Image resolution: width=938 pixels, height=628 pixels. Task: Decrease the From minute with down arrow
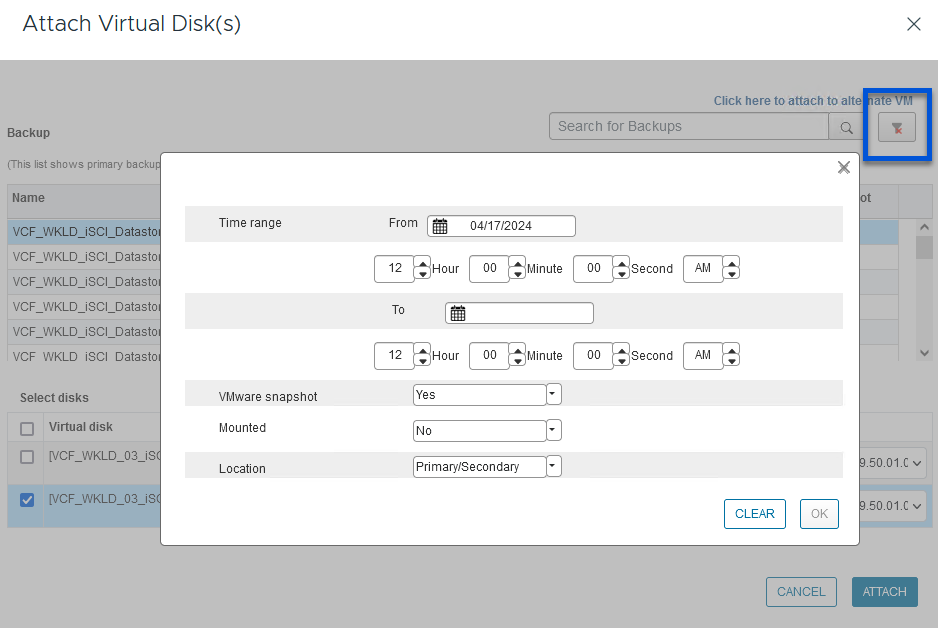(x=517, y=274)
